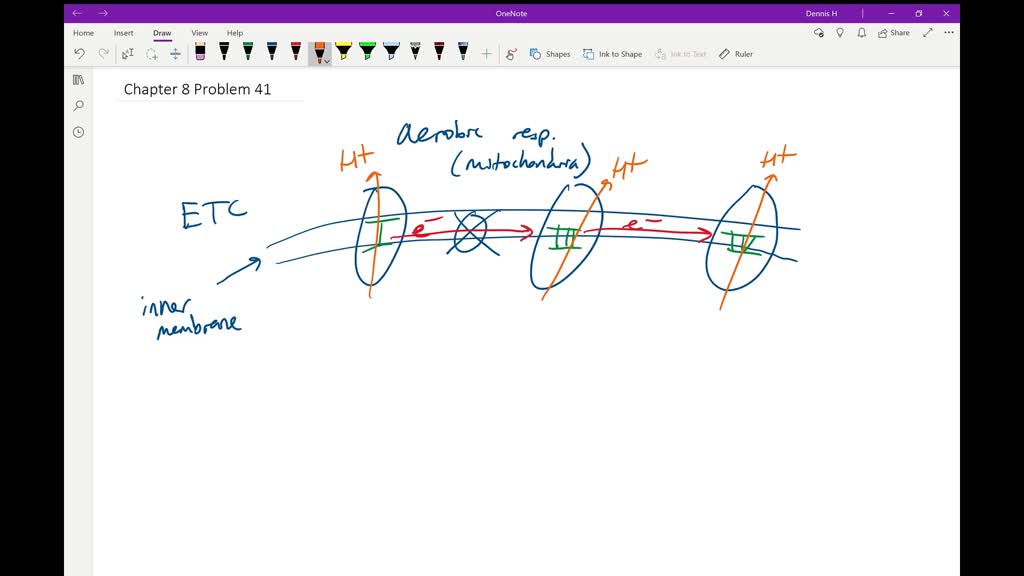Open the Shapes gallery

click(x=550, y=54)
